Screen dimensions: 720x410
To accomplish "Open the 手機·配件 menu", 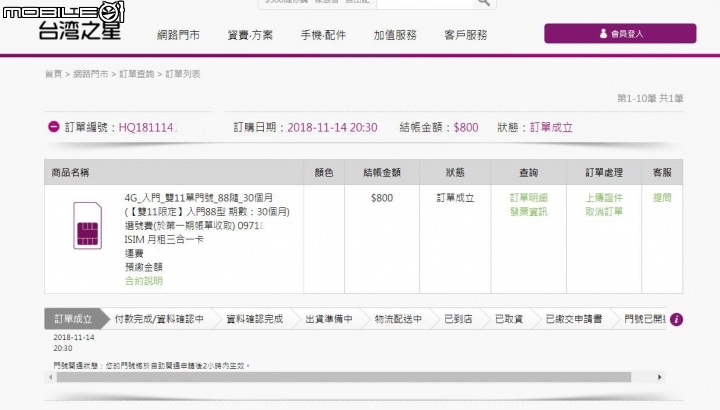I will pos(323,35).
